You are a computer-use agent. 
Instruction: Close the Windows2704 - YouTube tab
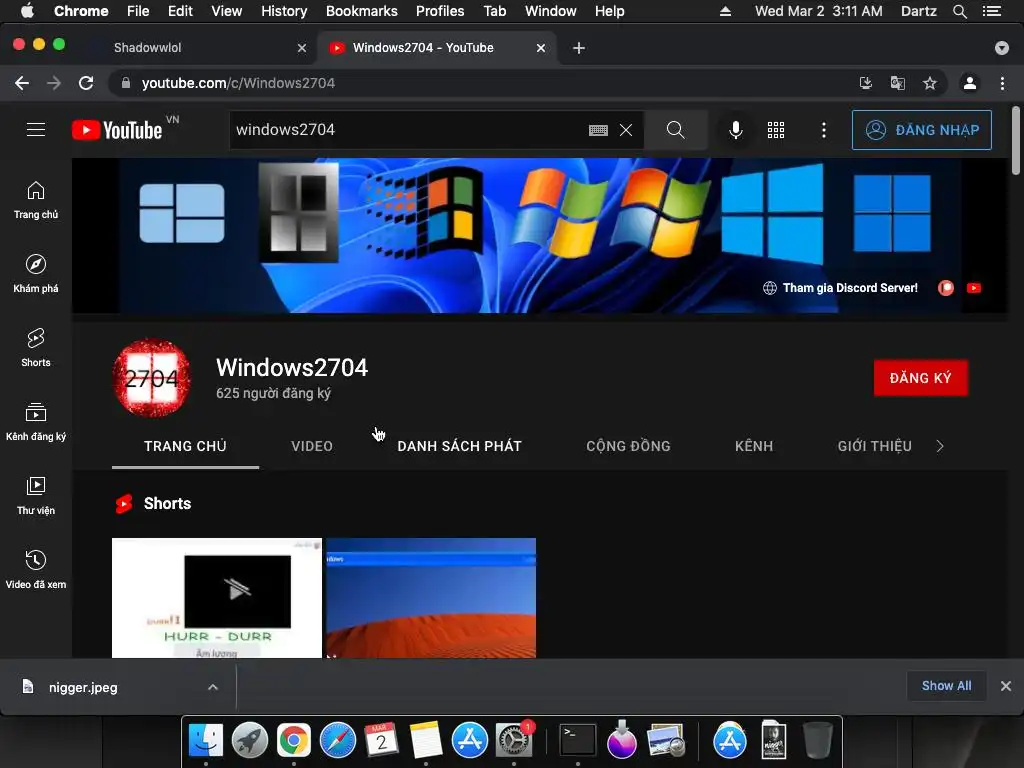(x=541, y=48)
